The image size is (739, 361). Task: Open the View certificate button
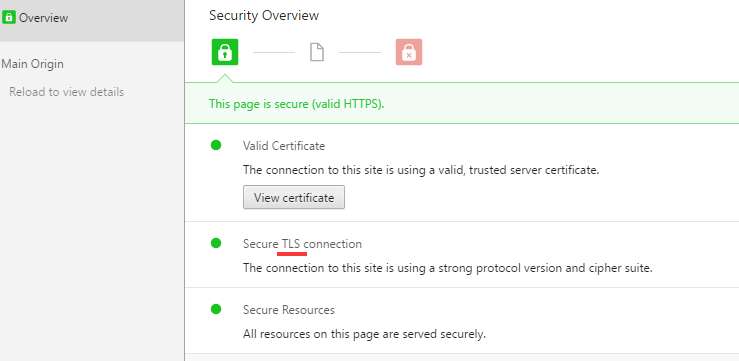(x=294, y=197)
